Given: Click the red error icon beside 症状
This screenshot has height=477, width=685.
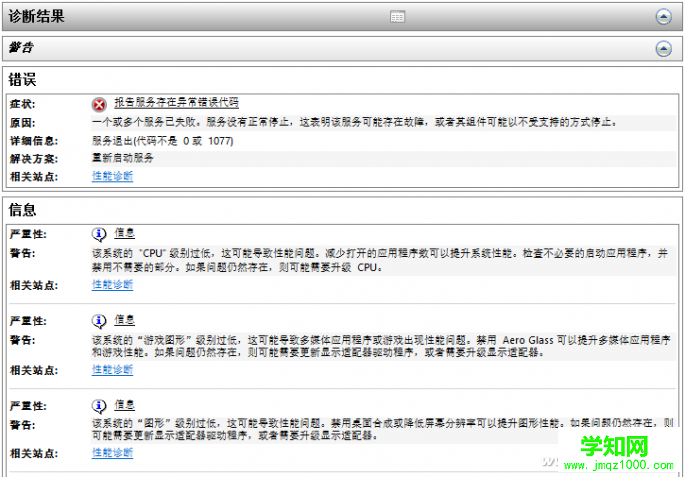Looking at the screenshot, I should [99, 103].
